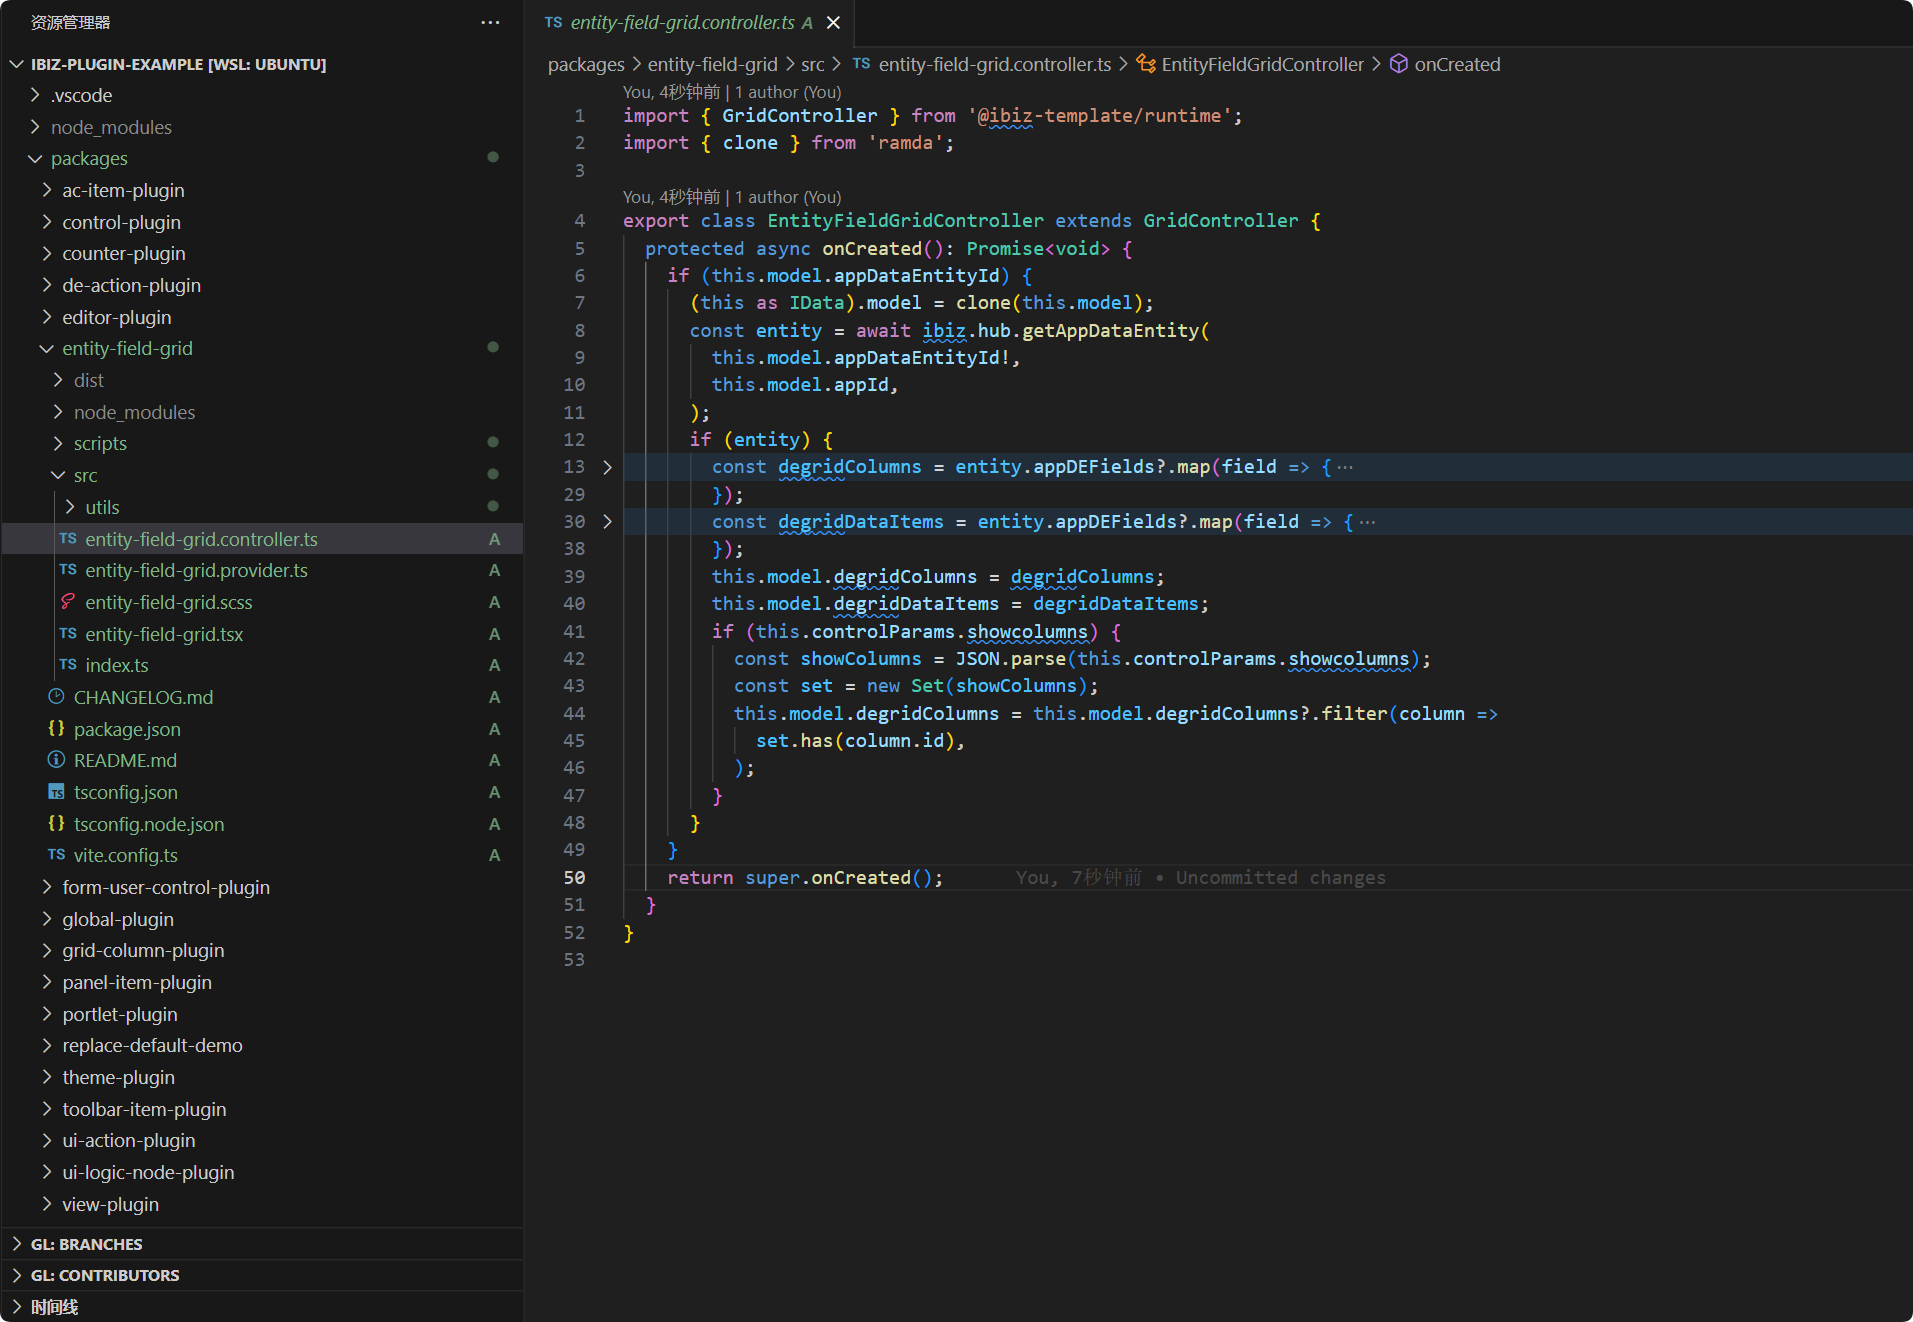Viewport: 1913px width, 1322px height.
Task: Click EntityFieldGridController in the breadcrumb
Action: [1262, 64]
